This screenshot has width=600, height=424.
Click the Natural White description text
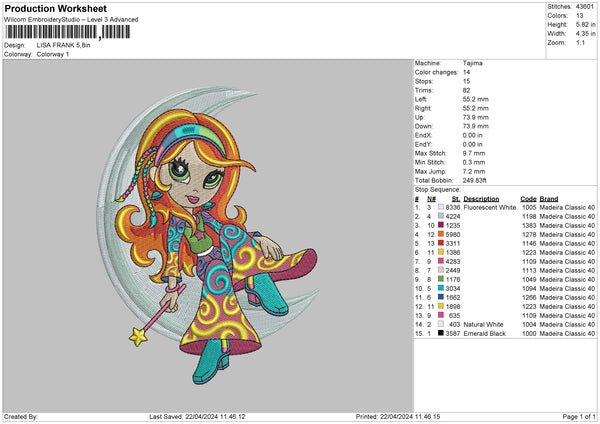483,325
